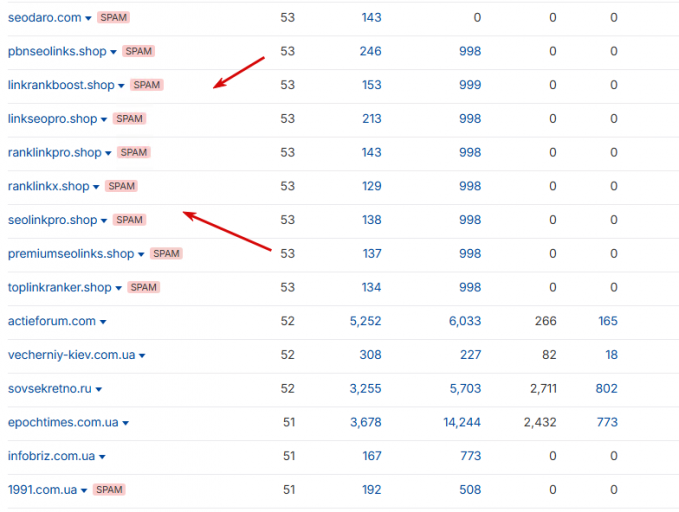Expand dropdown arrow next to sovsekretno.ru
The width and height of the screenshot is (679, 512).
click(99, 389)
